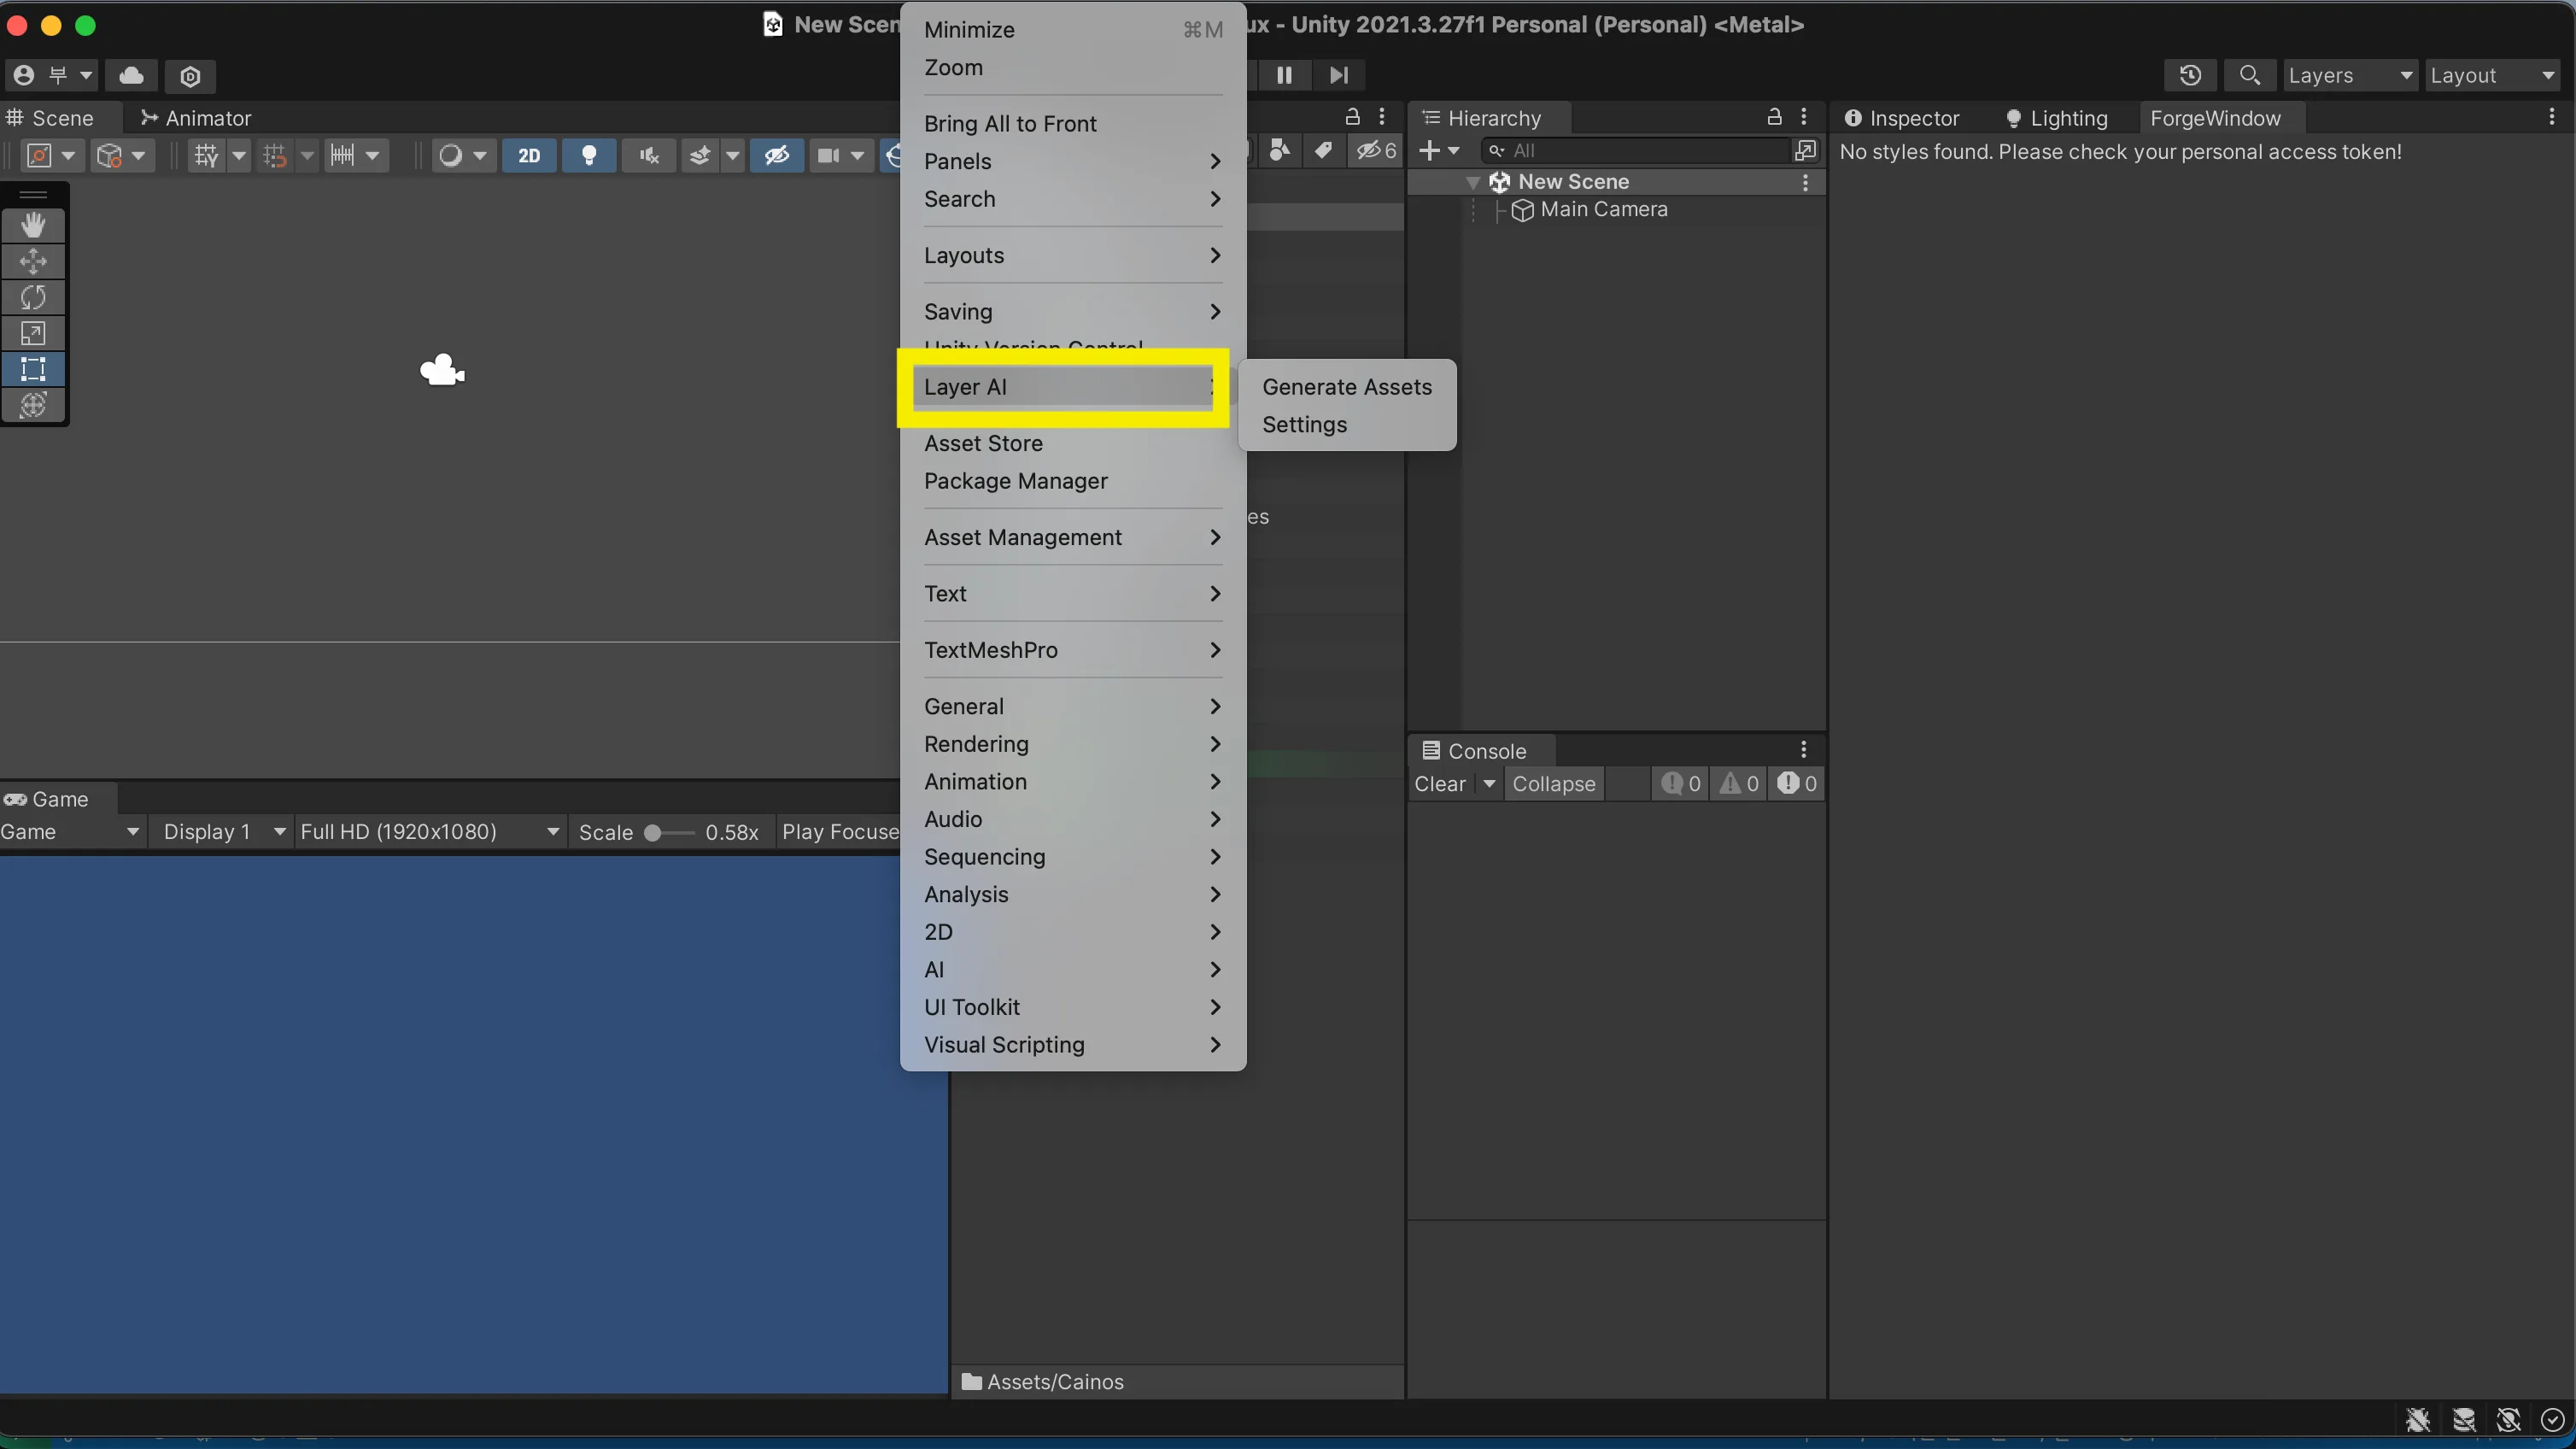This screenshot has width=2576, height=1449.
Task: Open Package Manager from Window menu
Action: [x=1015, y=481]
